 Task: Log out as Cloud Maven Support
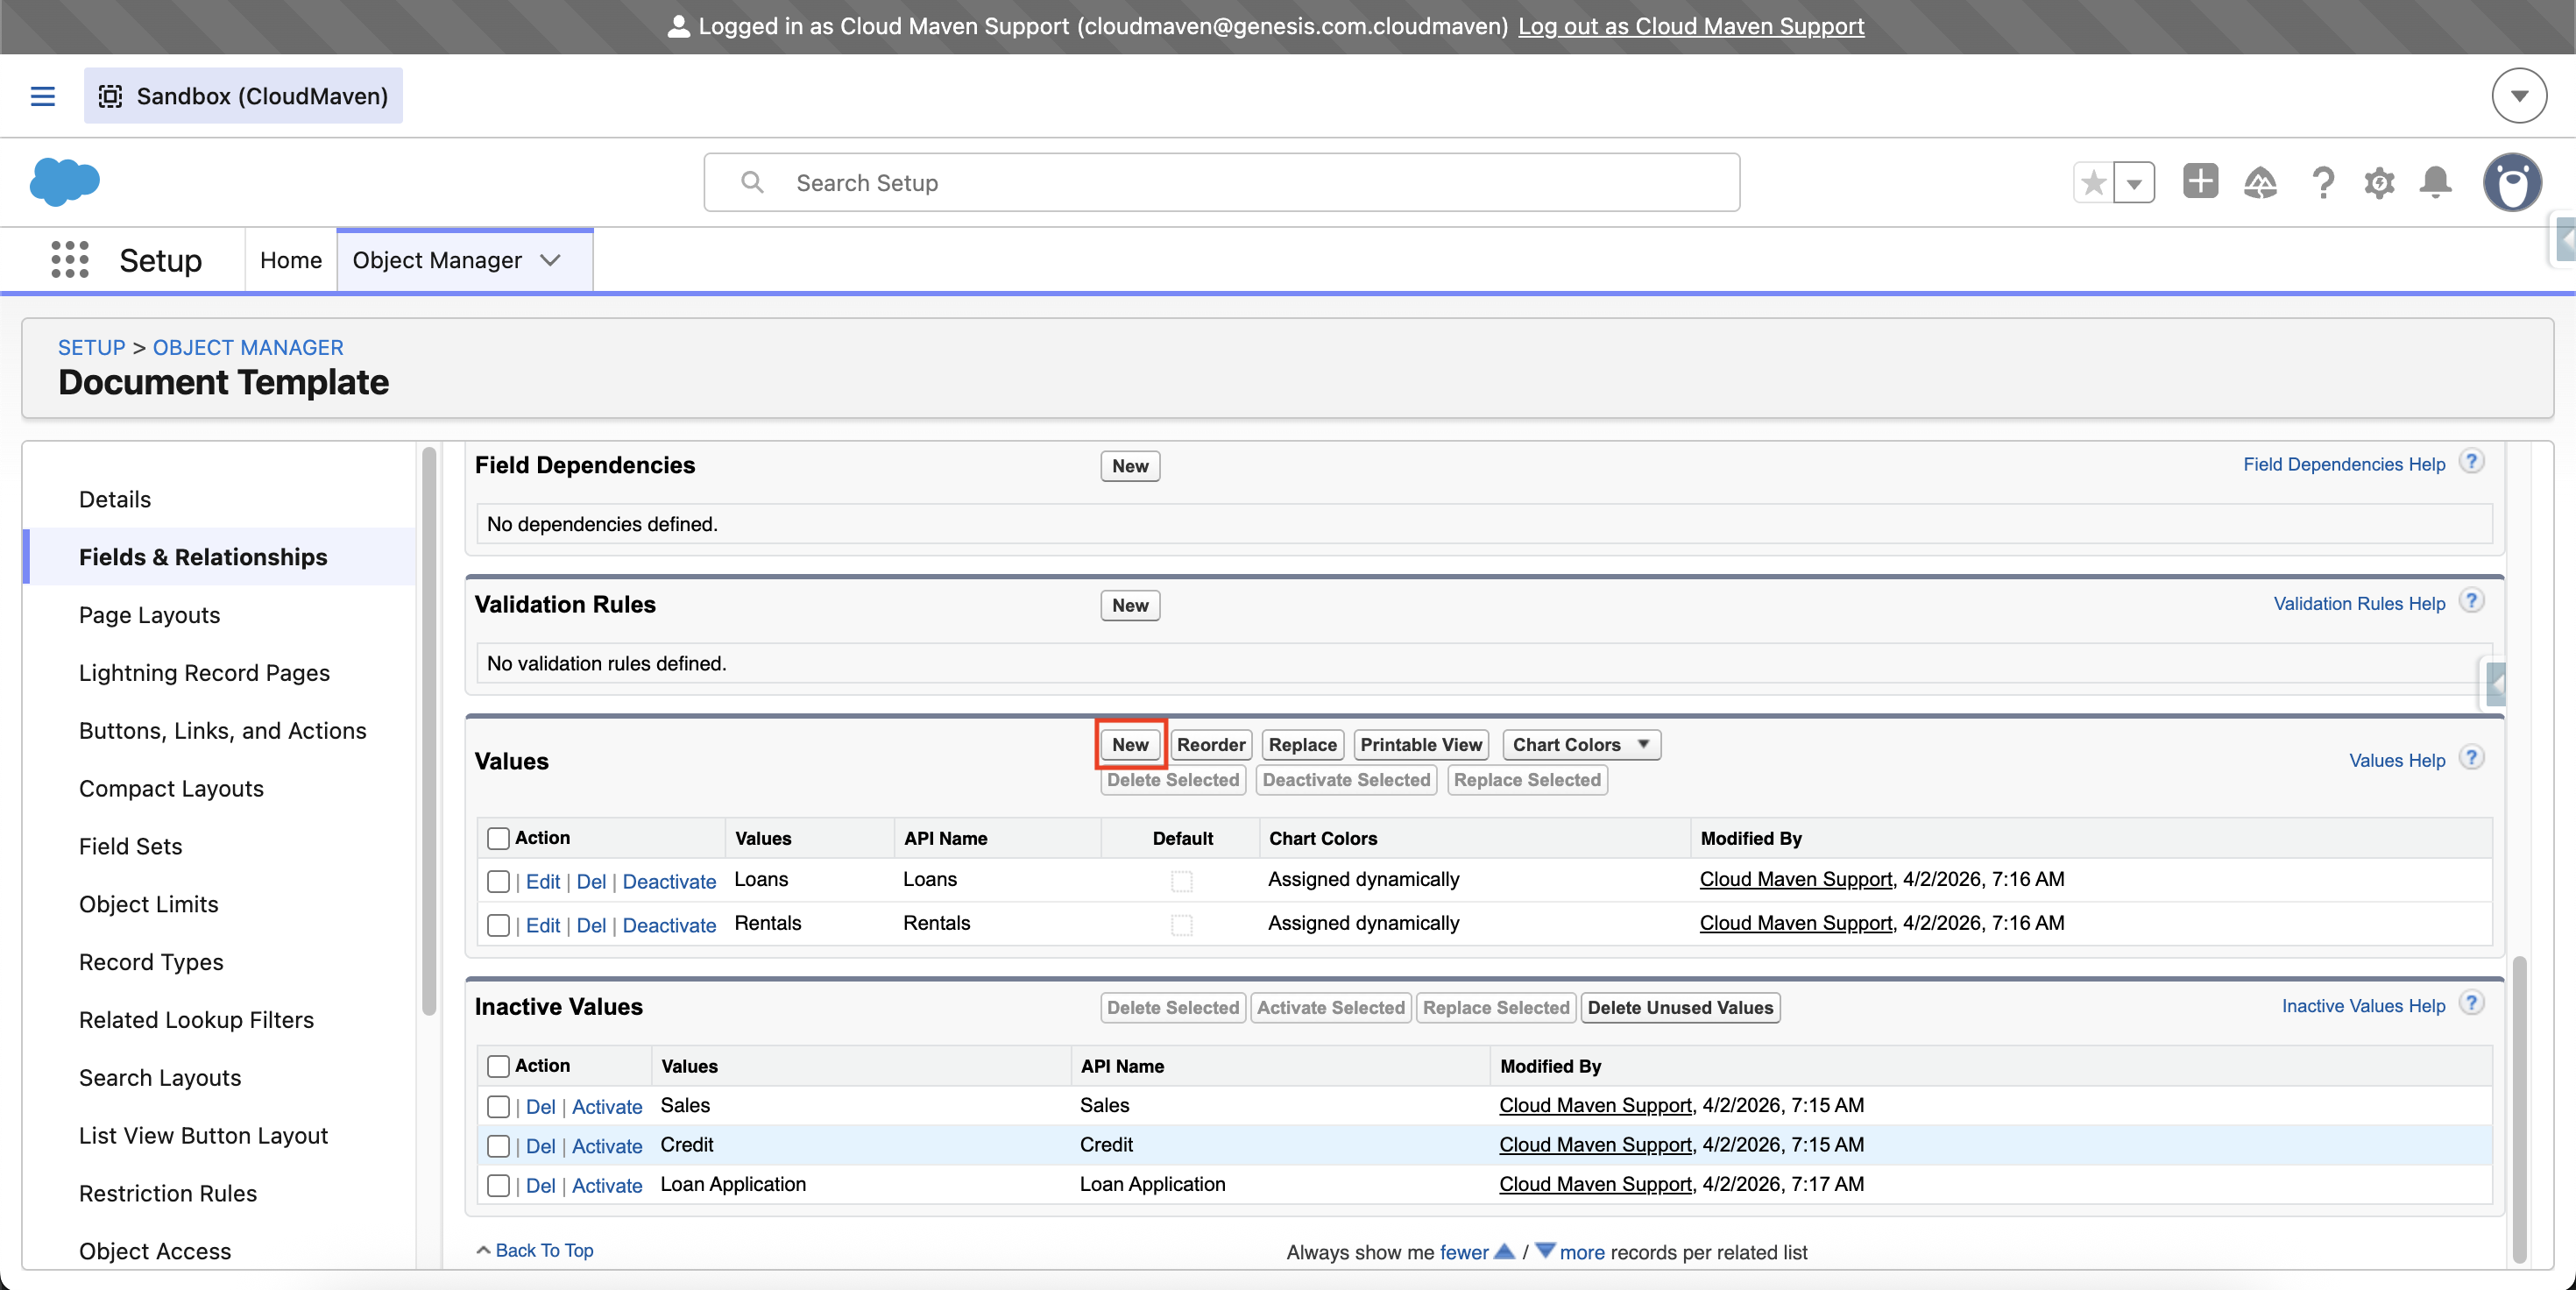(1691, 26)
